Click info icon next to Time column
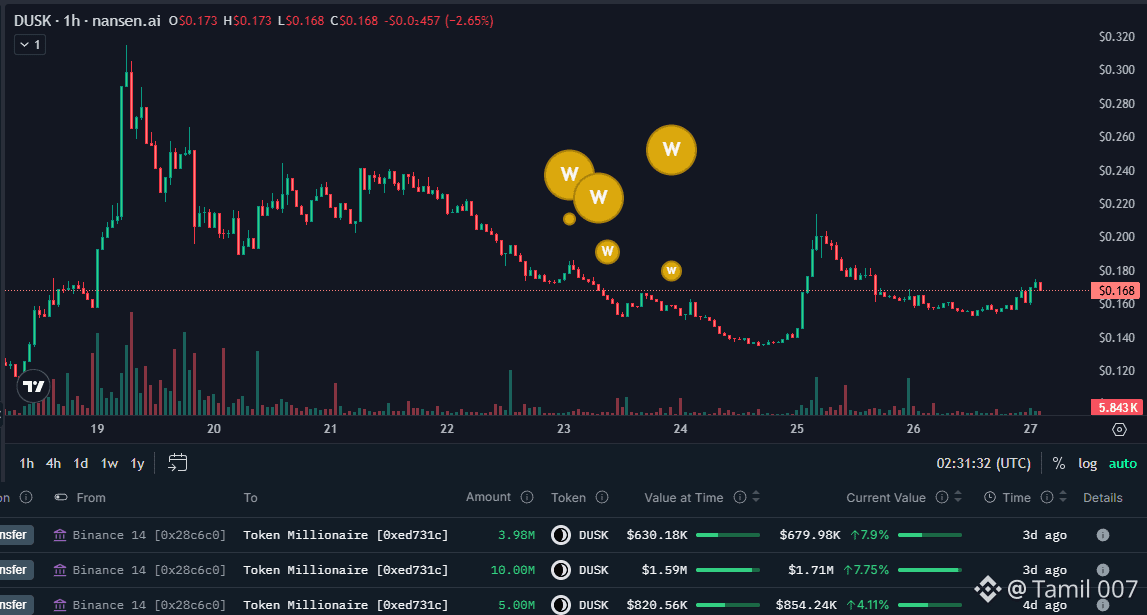This screenshot has height=615, width=1147. [1047, 497]
